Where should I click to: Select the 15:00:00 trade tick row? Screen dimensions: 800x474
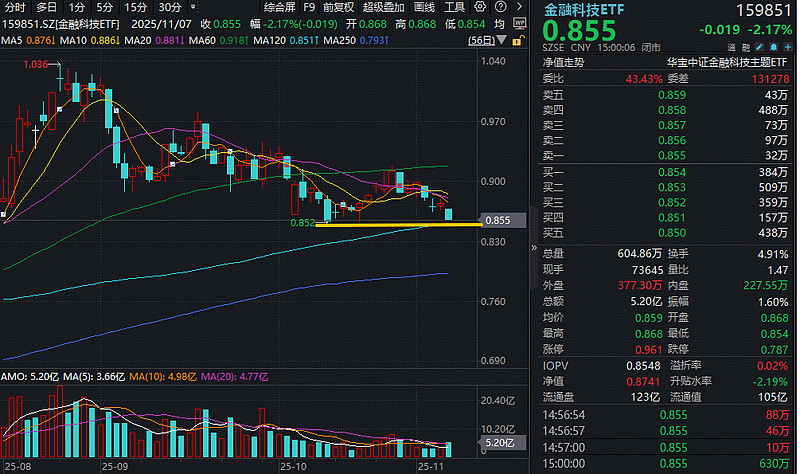[665, 464]
